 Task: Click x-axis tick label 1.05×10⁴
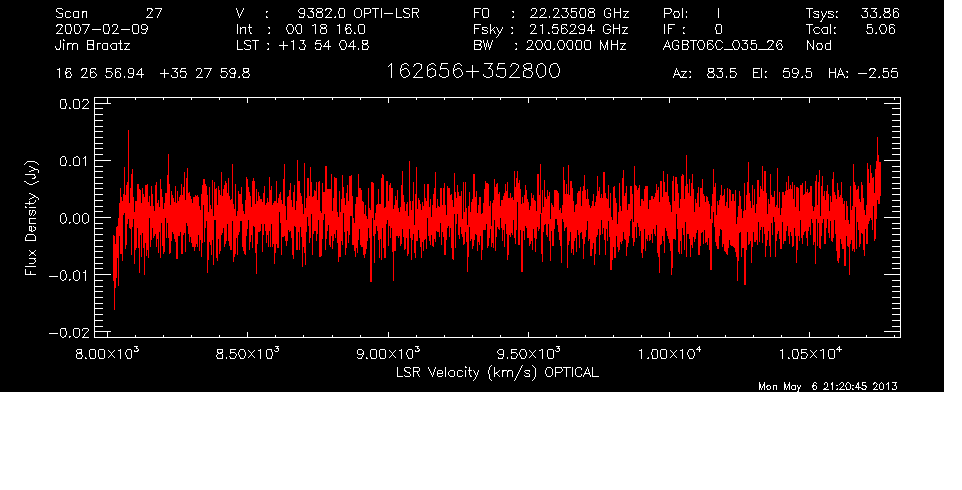[x=810, y=354]
